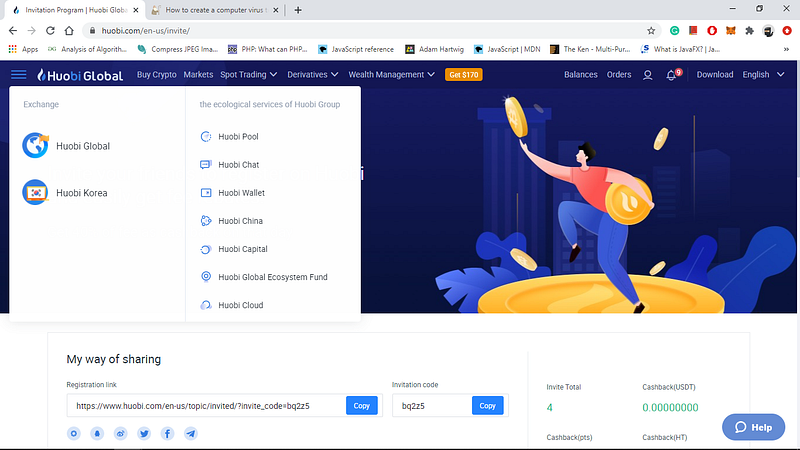The image size is (800, 450).
Task: Show more bookmarks with the chevron
Action: (x=786, y=49)
